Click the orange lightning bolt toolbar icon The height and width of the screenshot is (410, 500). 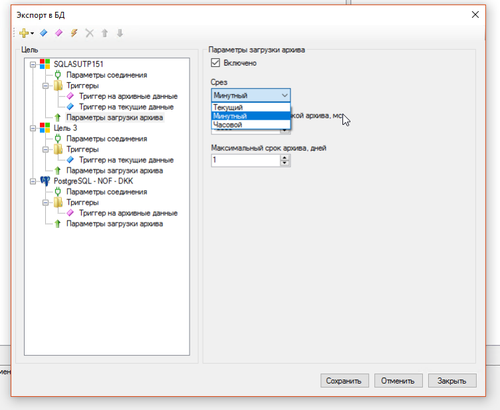[x=74, y=33]
